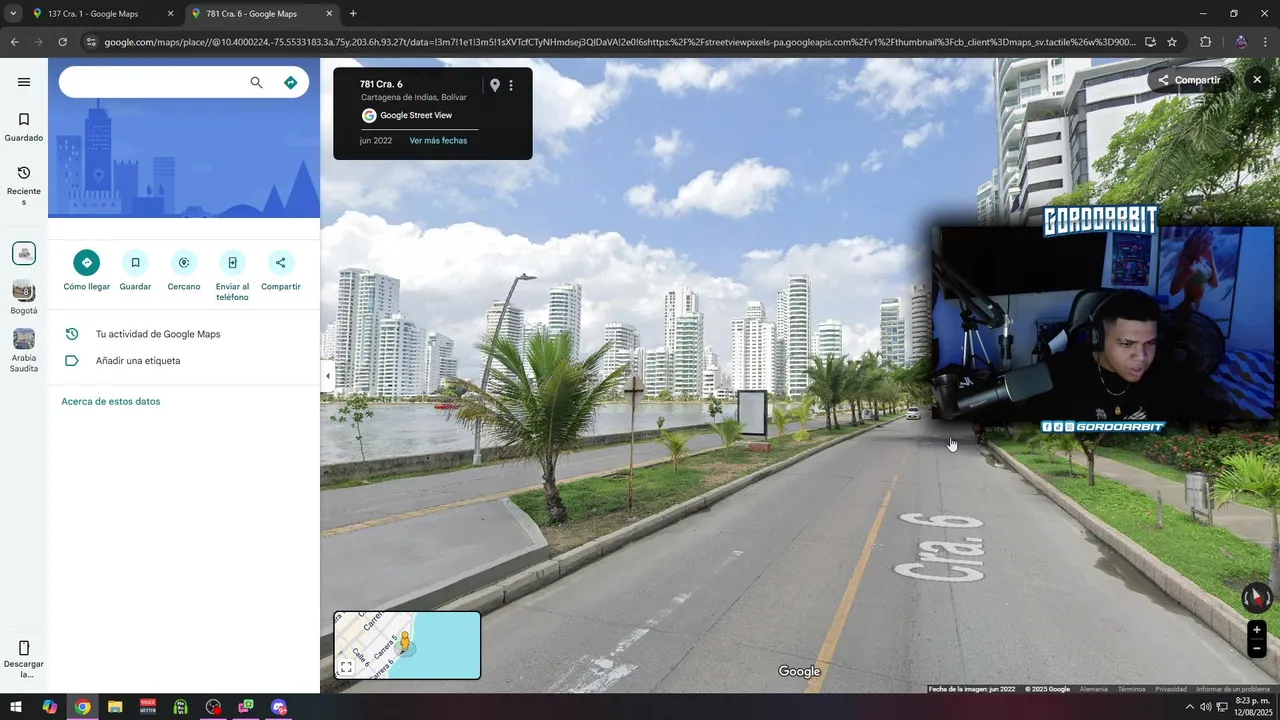Image resolution: width=1280 pixels, height=720 pixels.
Task: Open a new browser tab
Action: click(x=353, y=14)
